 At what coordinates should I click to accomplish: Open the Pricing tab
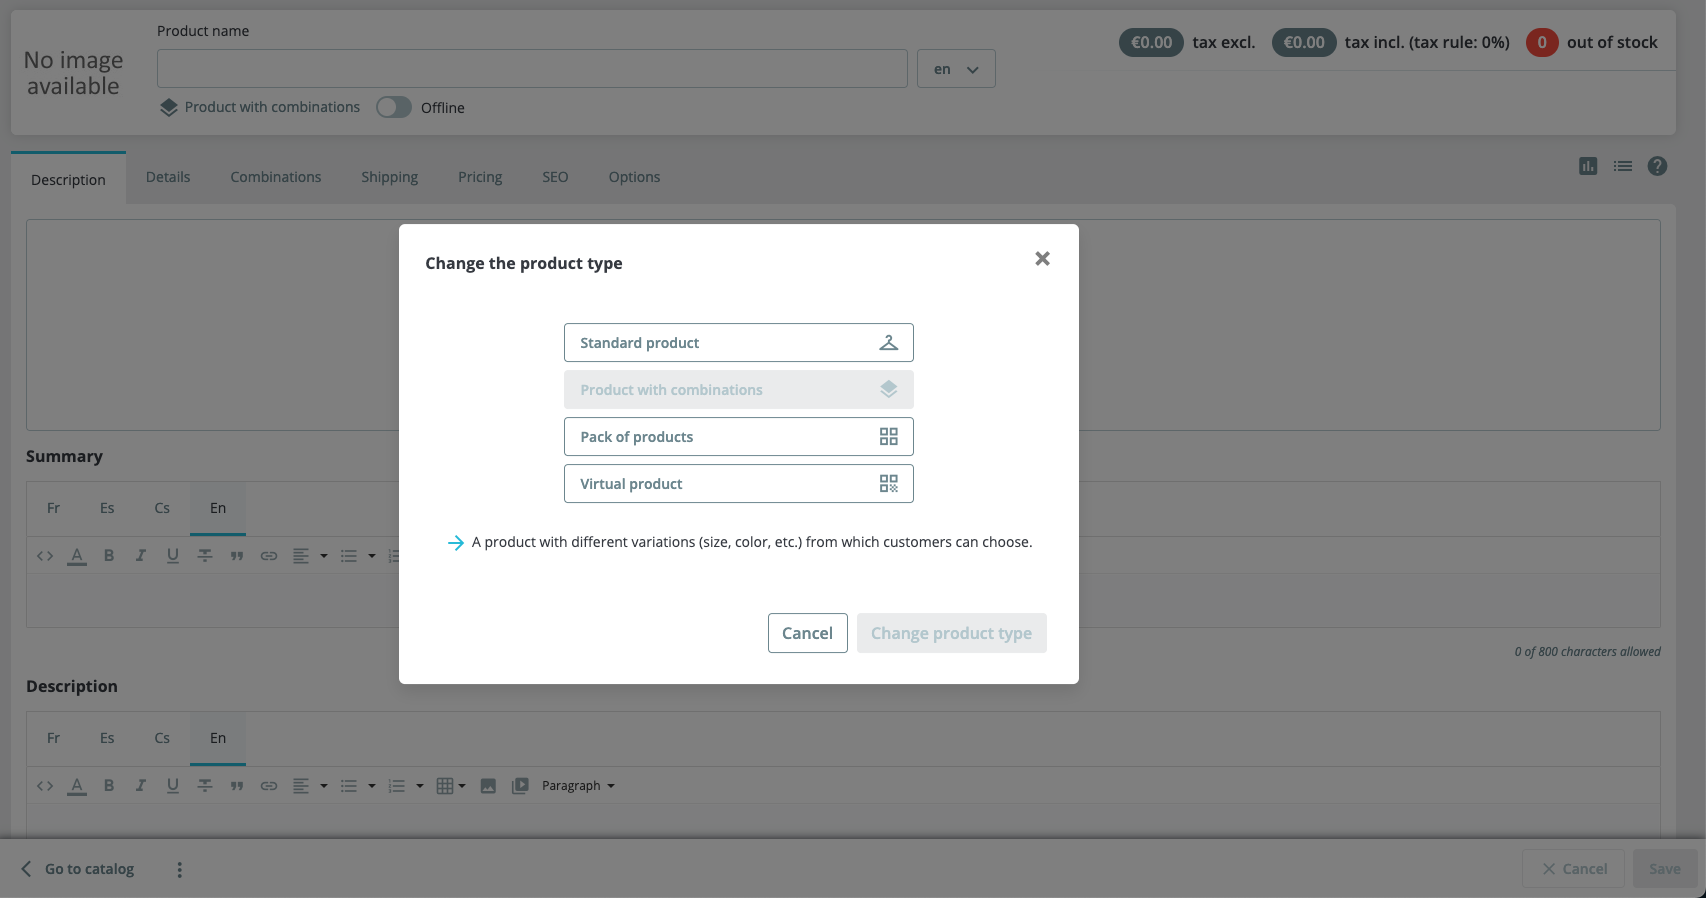(480, 177)
